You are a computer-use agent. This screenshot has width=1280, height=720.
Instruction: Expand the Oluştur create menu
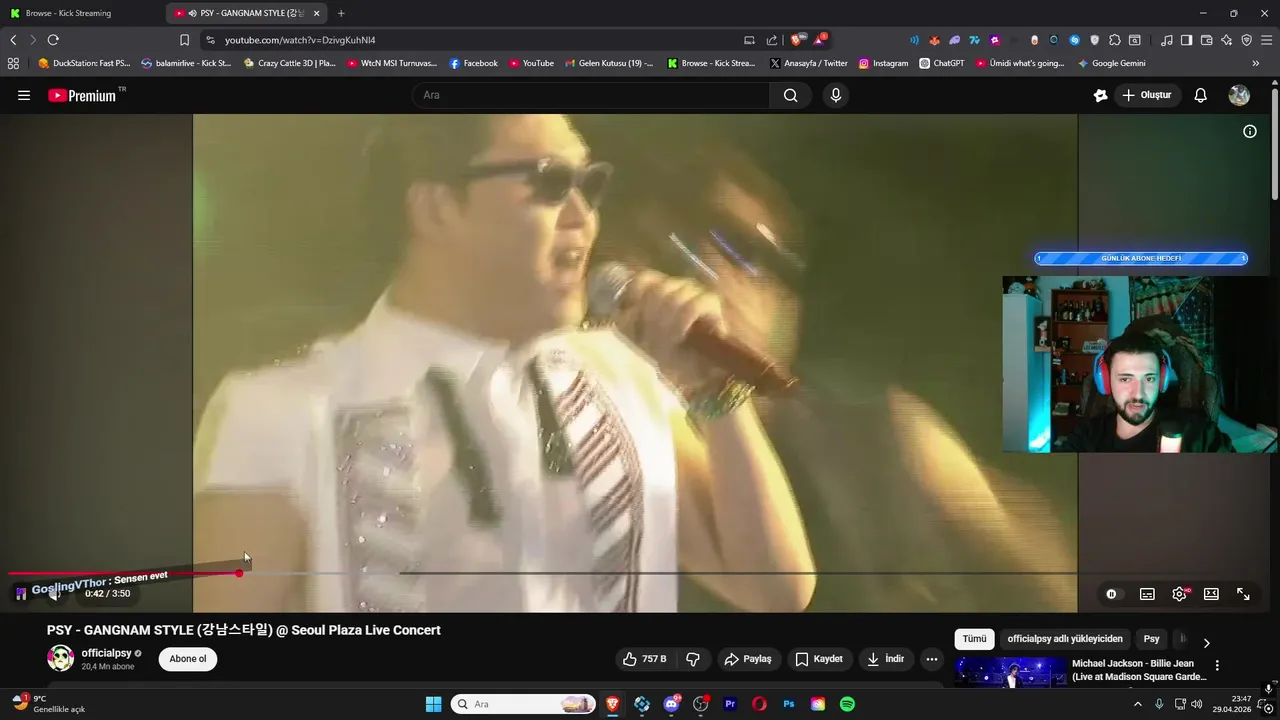[1147, 95]
